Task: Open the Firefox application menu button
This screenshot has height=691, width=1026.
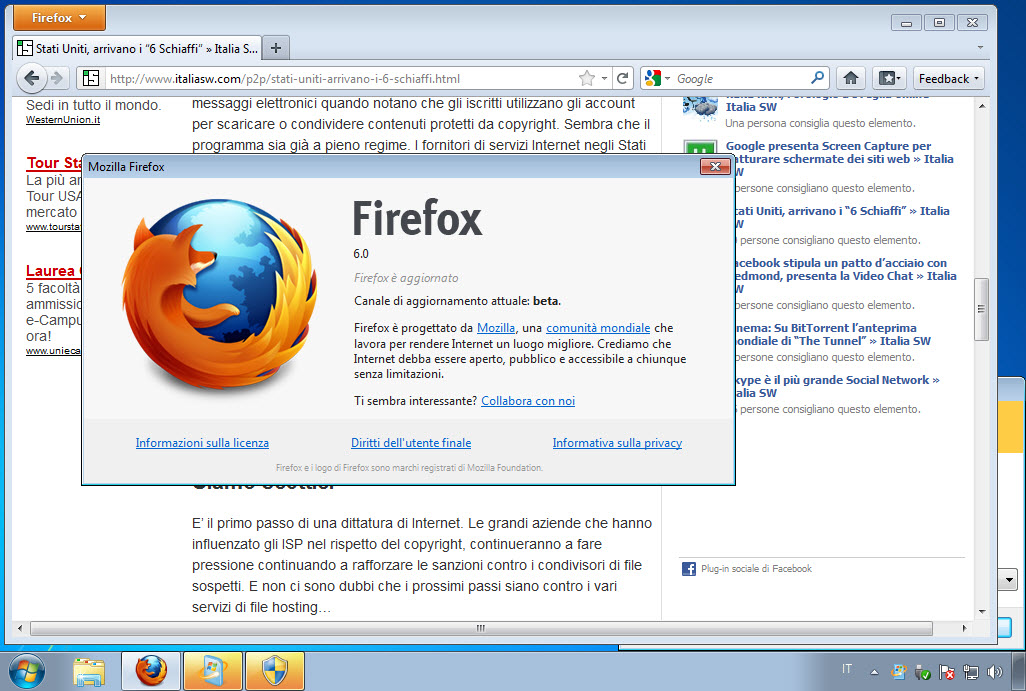Action: point(59,18)
